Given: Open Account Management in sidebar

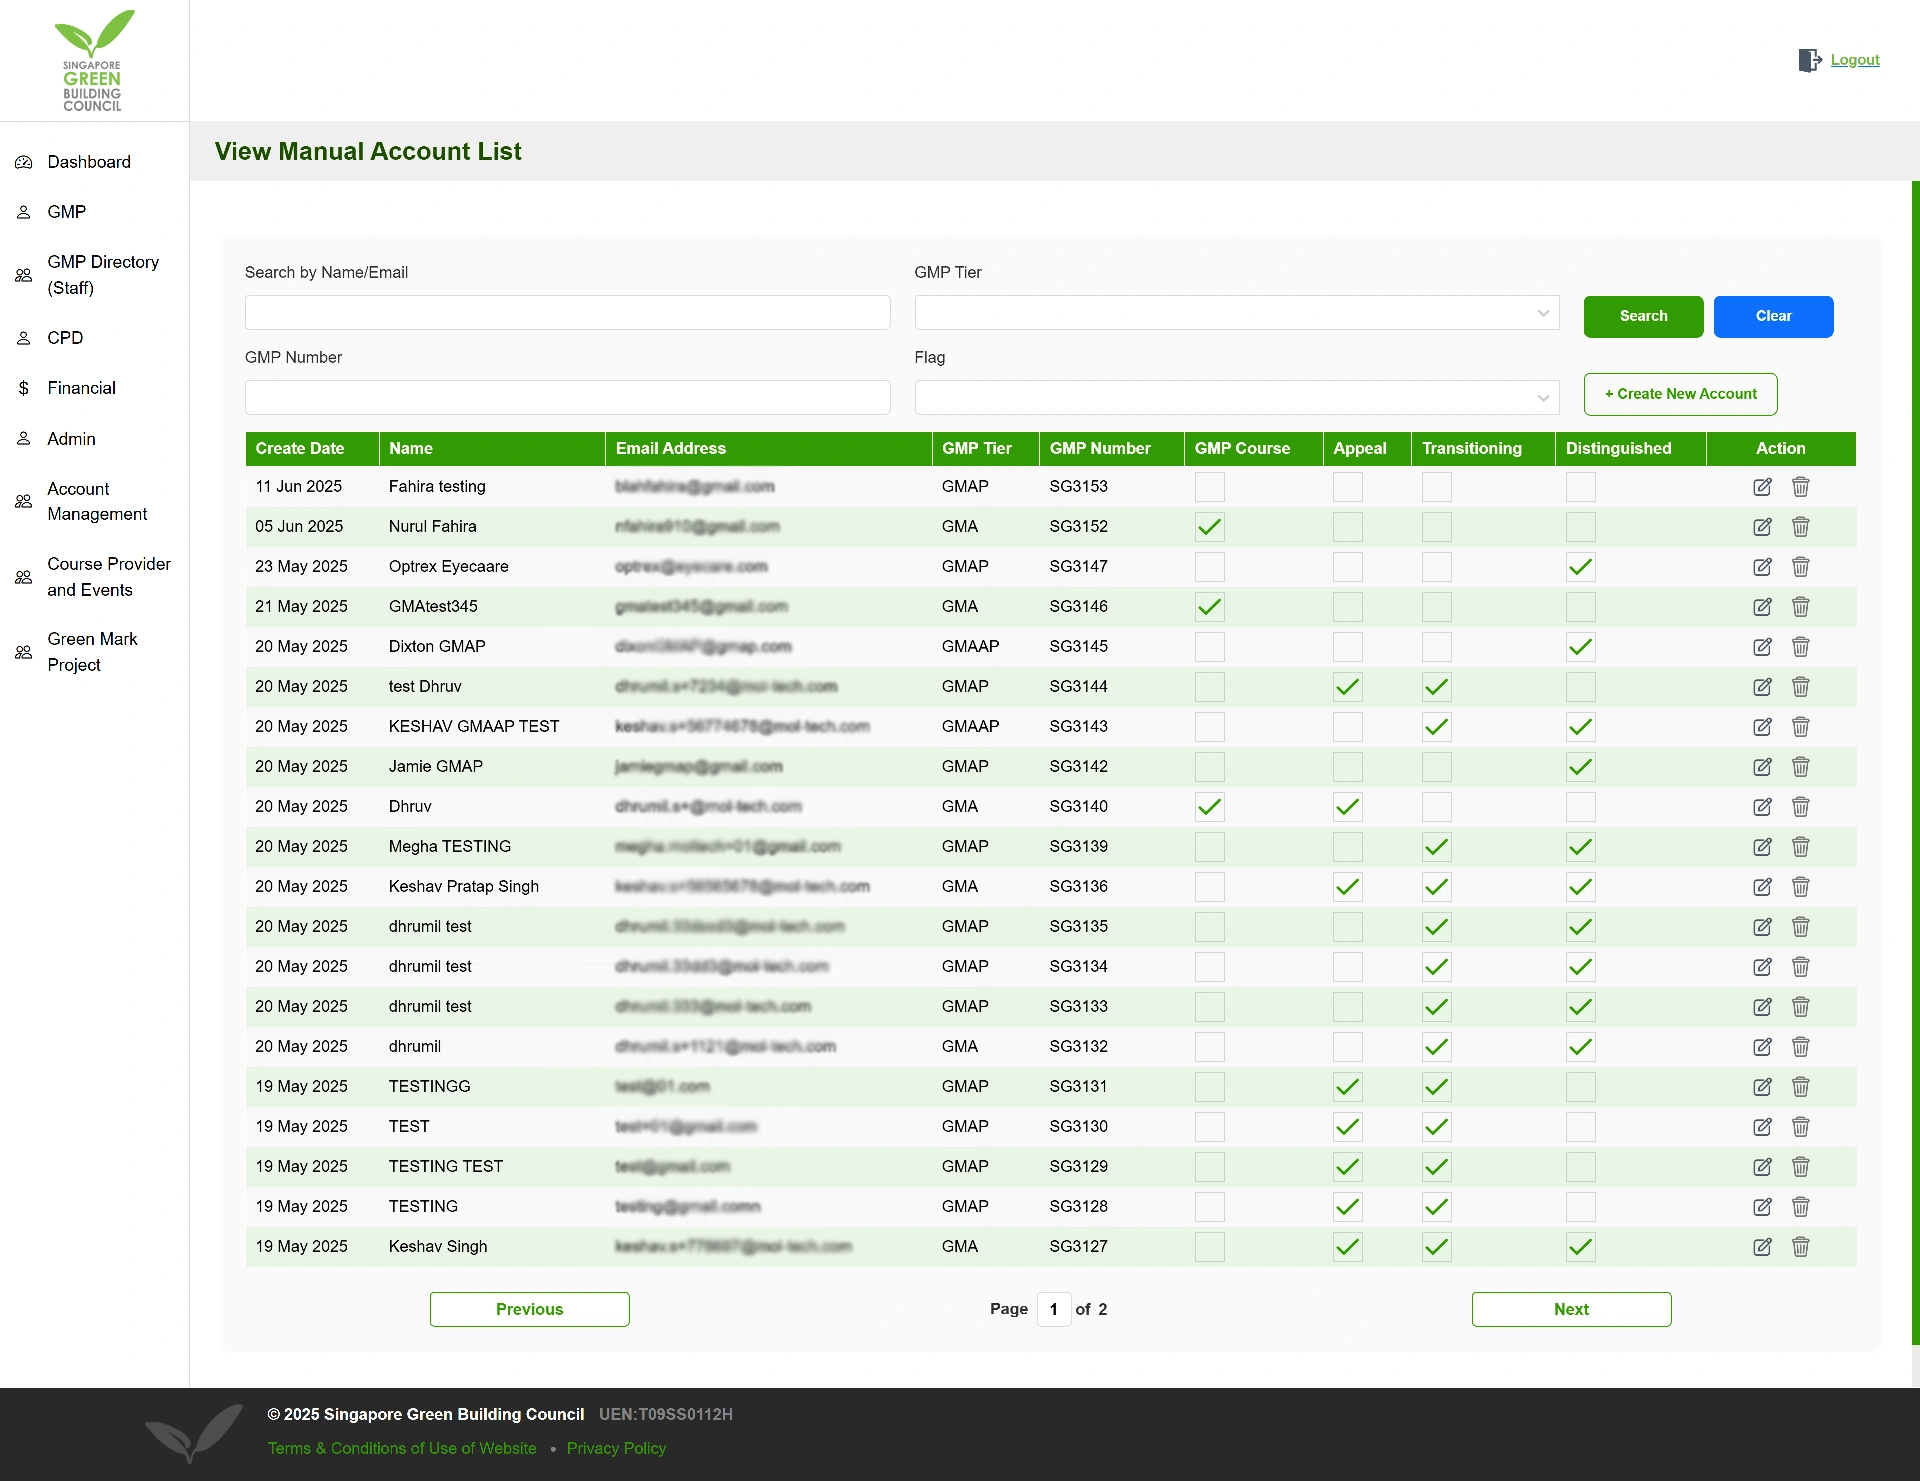Looking at the screenshot, I should [x=97, y=501].
